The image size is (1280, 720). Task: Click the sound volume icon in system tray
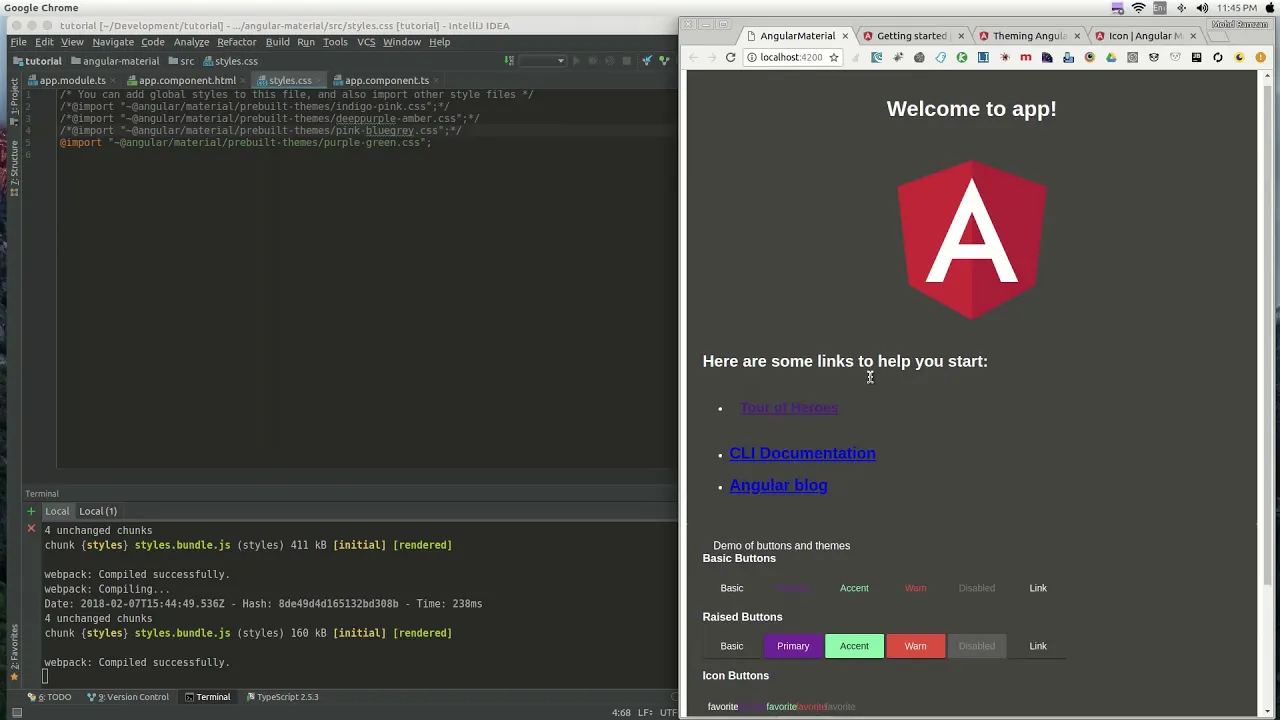point(1205,8)
